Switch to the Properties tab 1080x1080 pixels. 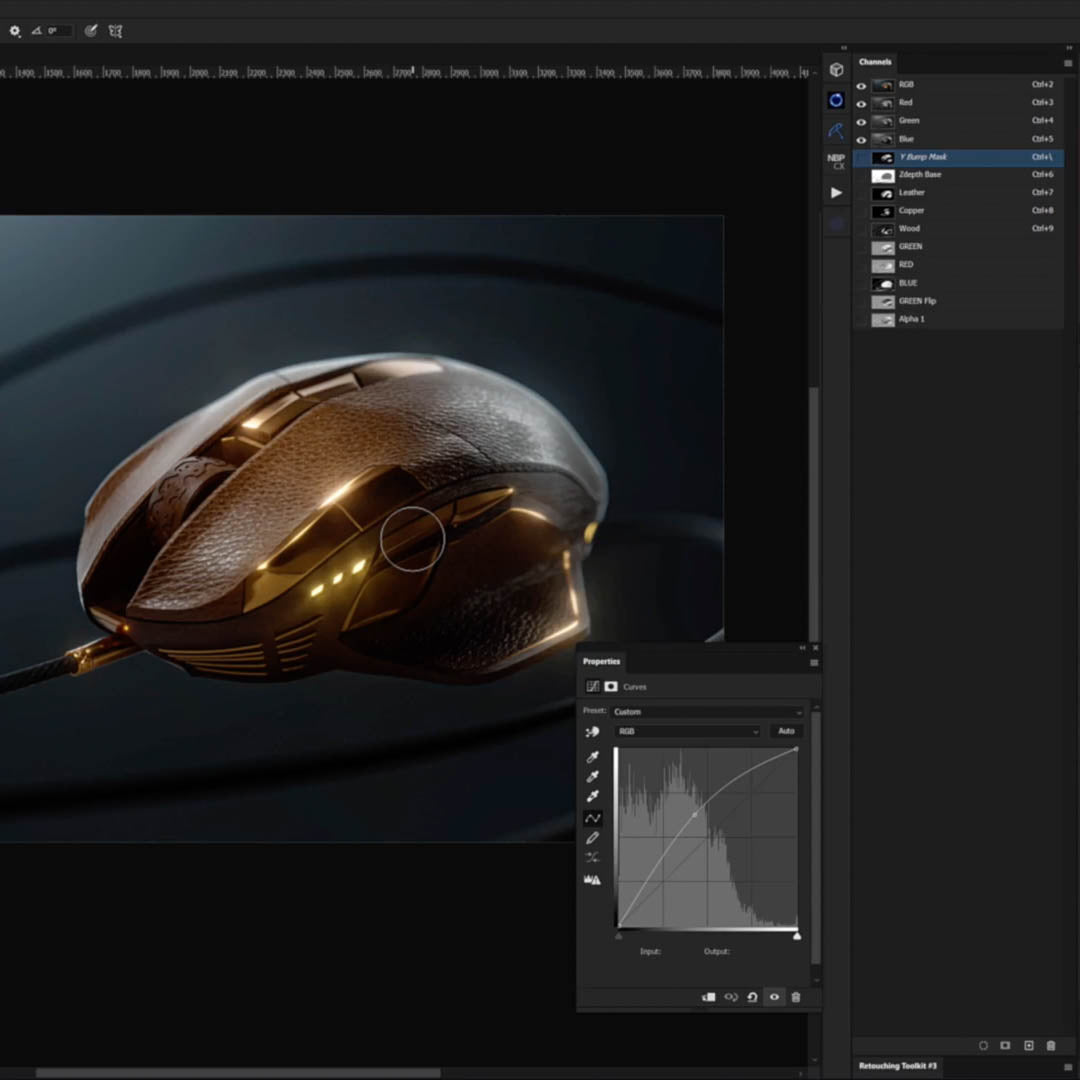pos(601,661)
